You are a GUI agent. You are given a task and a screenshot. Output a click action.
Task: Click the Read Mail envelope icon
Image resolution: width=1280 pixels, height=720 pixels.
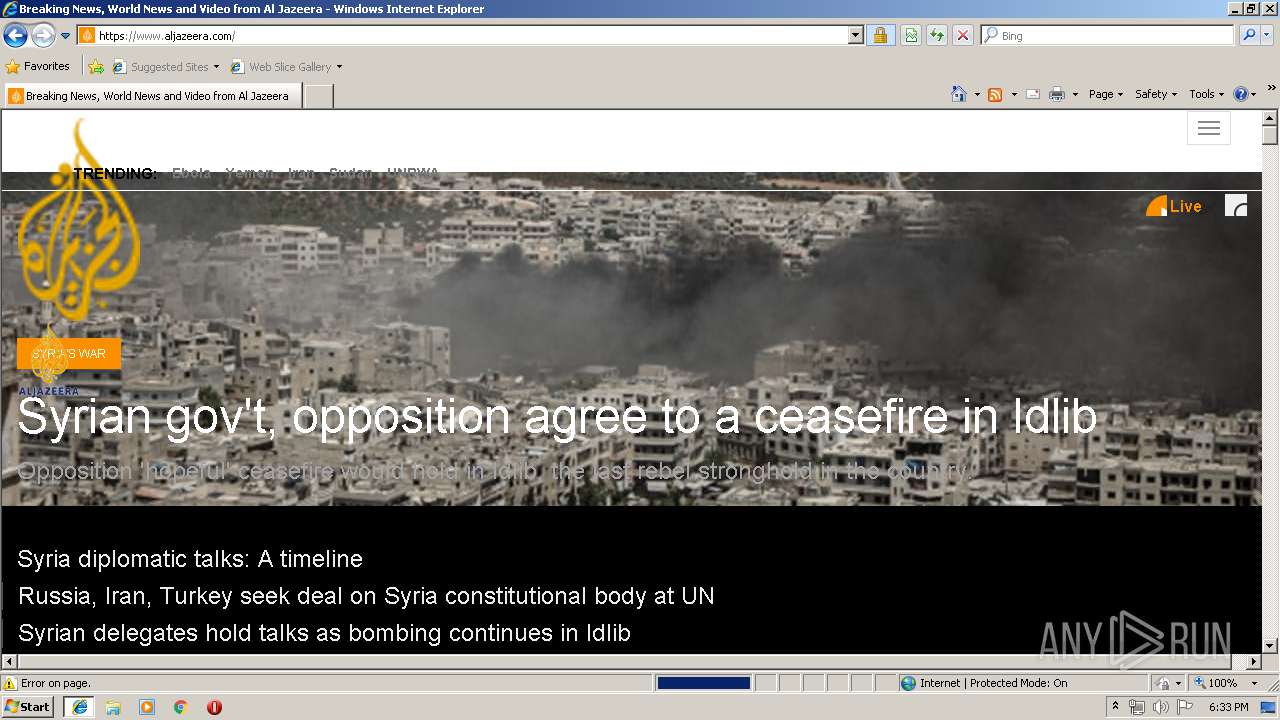pyautogui.click(x=1033, y=94)
